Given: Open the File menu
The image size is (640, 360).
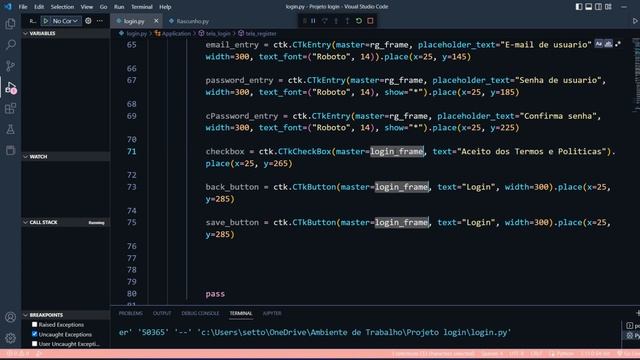Looking at the screenshot, I should (23, 7).
